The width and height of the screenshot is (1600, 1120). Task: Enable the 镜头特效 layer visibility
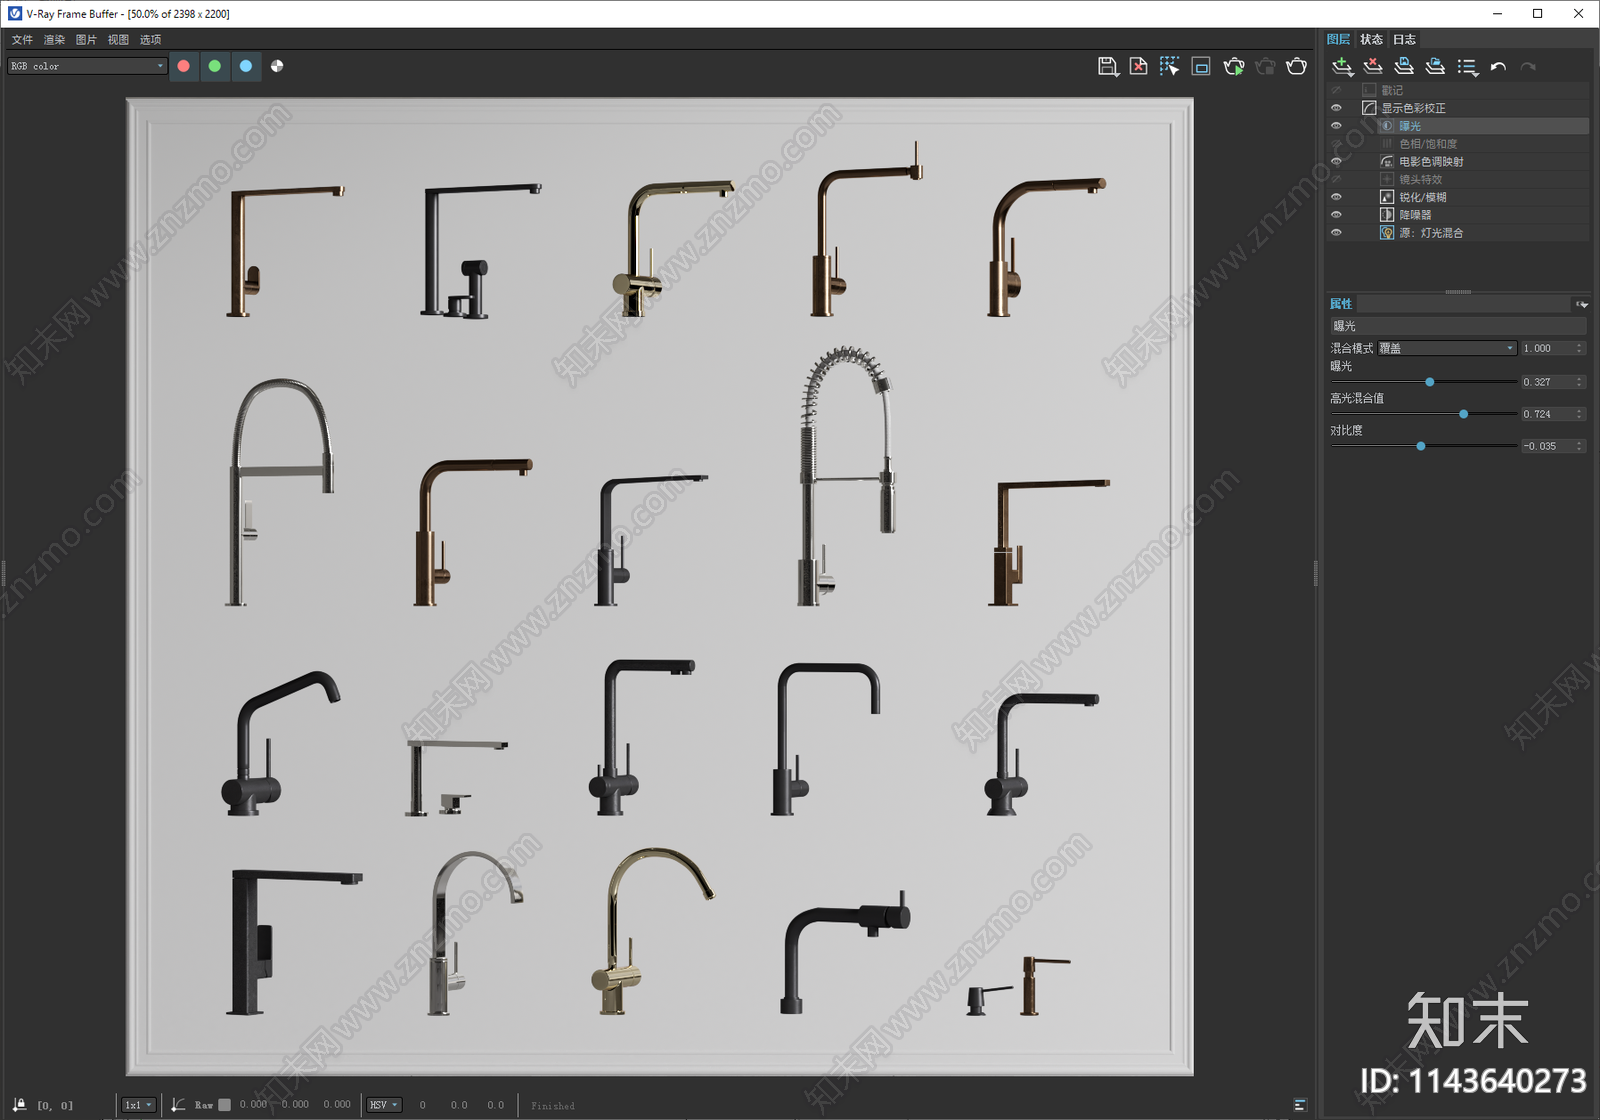pos(1336,180)
